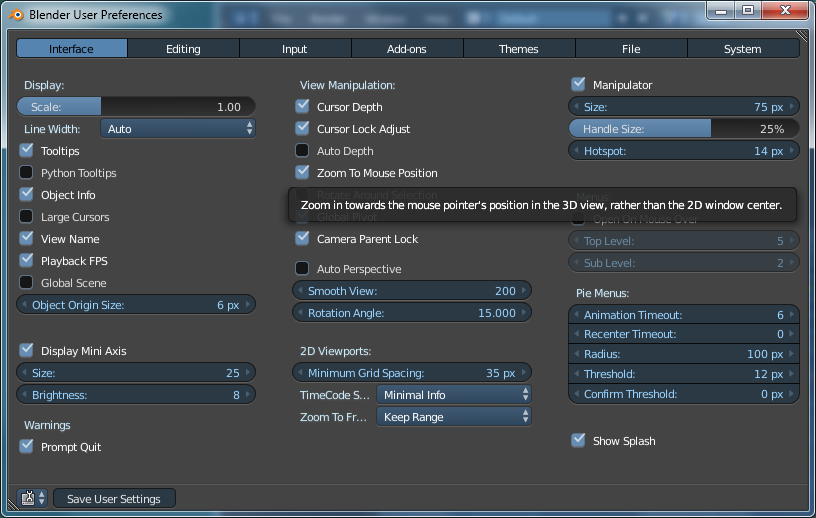Adjust the Handle Size slider

point(684,129)
